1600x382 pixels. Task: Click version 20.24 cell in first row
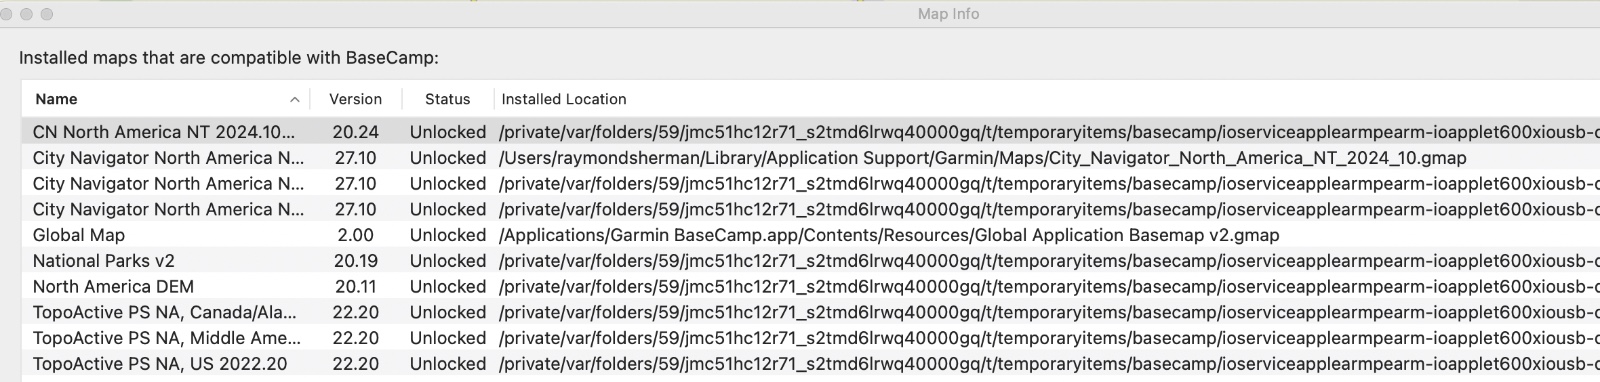pos(356,132)
